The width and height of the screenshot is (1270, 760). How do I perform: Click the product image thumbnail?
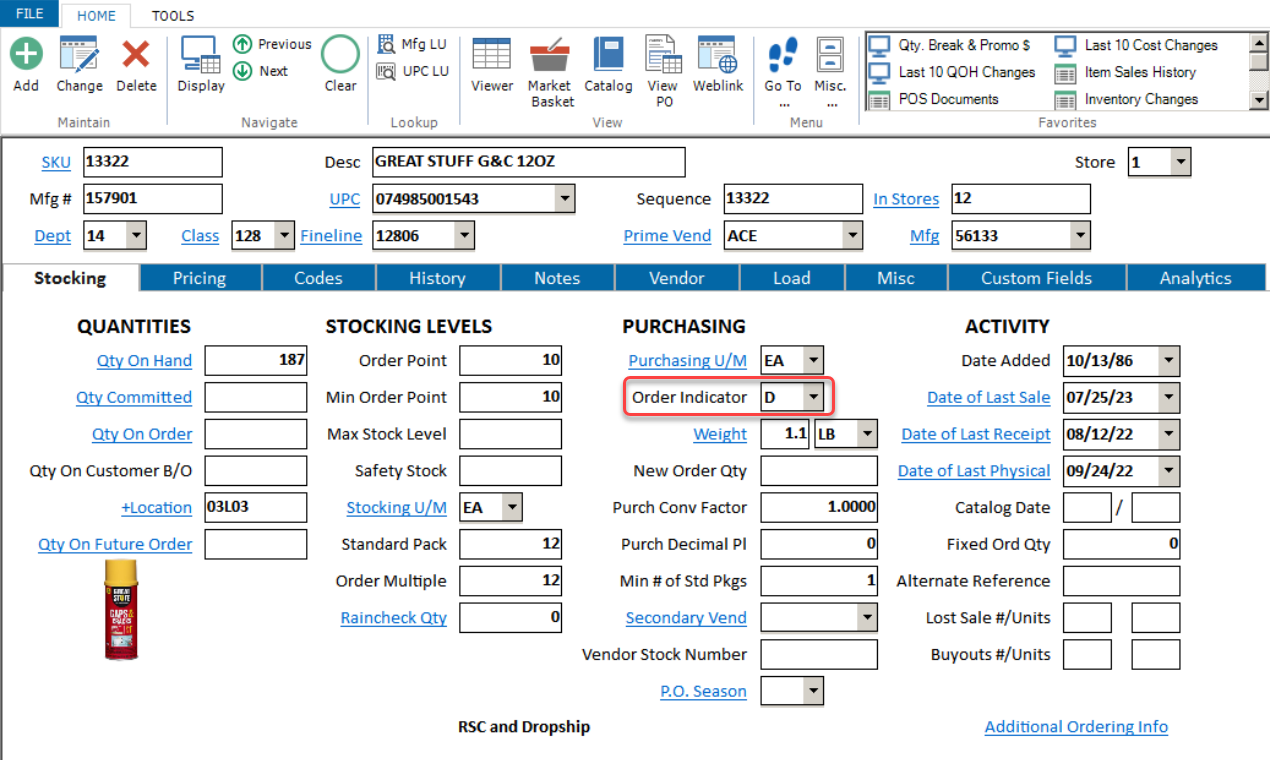(121, 610)
